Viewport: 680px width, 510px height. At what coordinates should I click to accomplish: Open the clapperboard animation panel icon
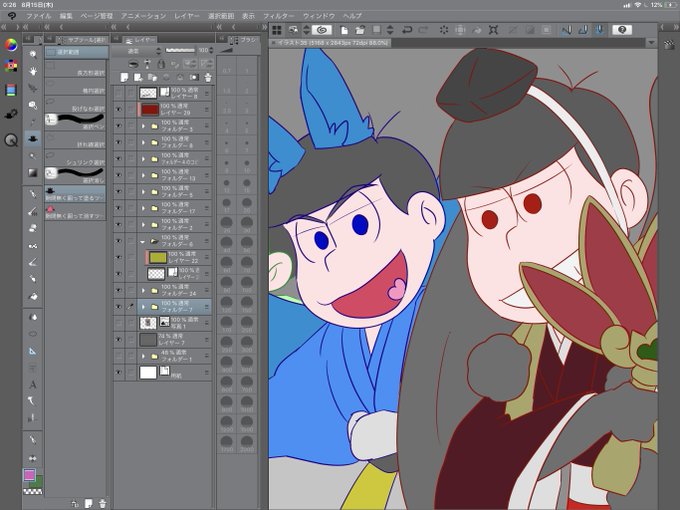[x=669, y=44]
